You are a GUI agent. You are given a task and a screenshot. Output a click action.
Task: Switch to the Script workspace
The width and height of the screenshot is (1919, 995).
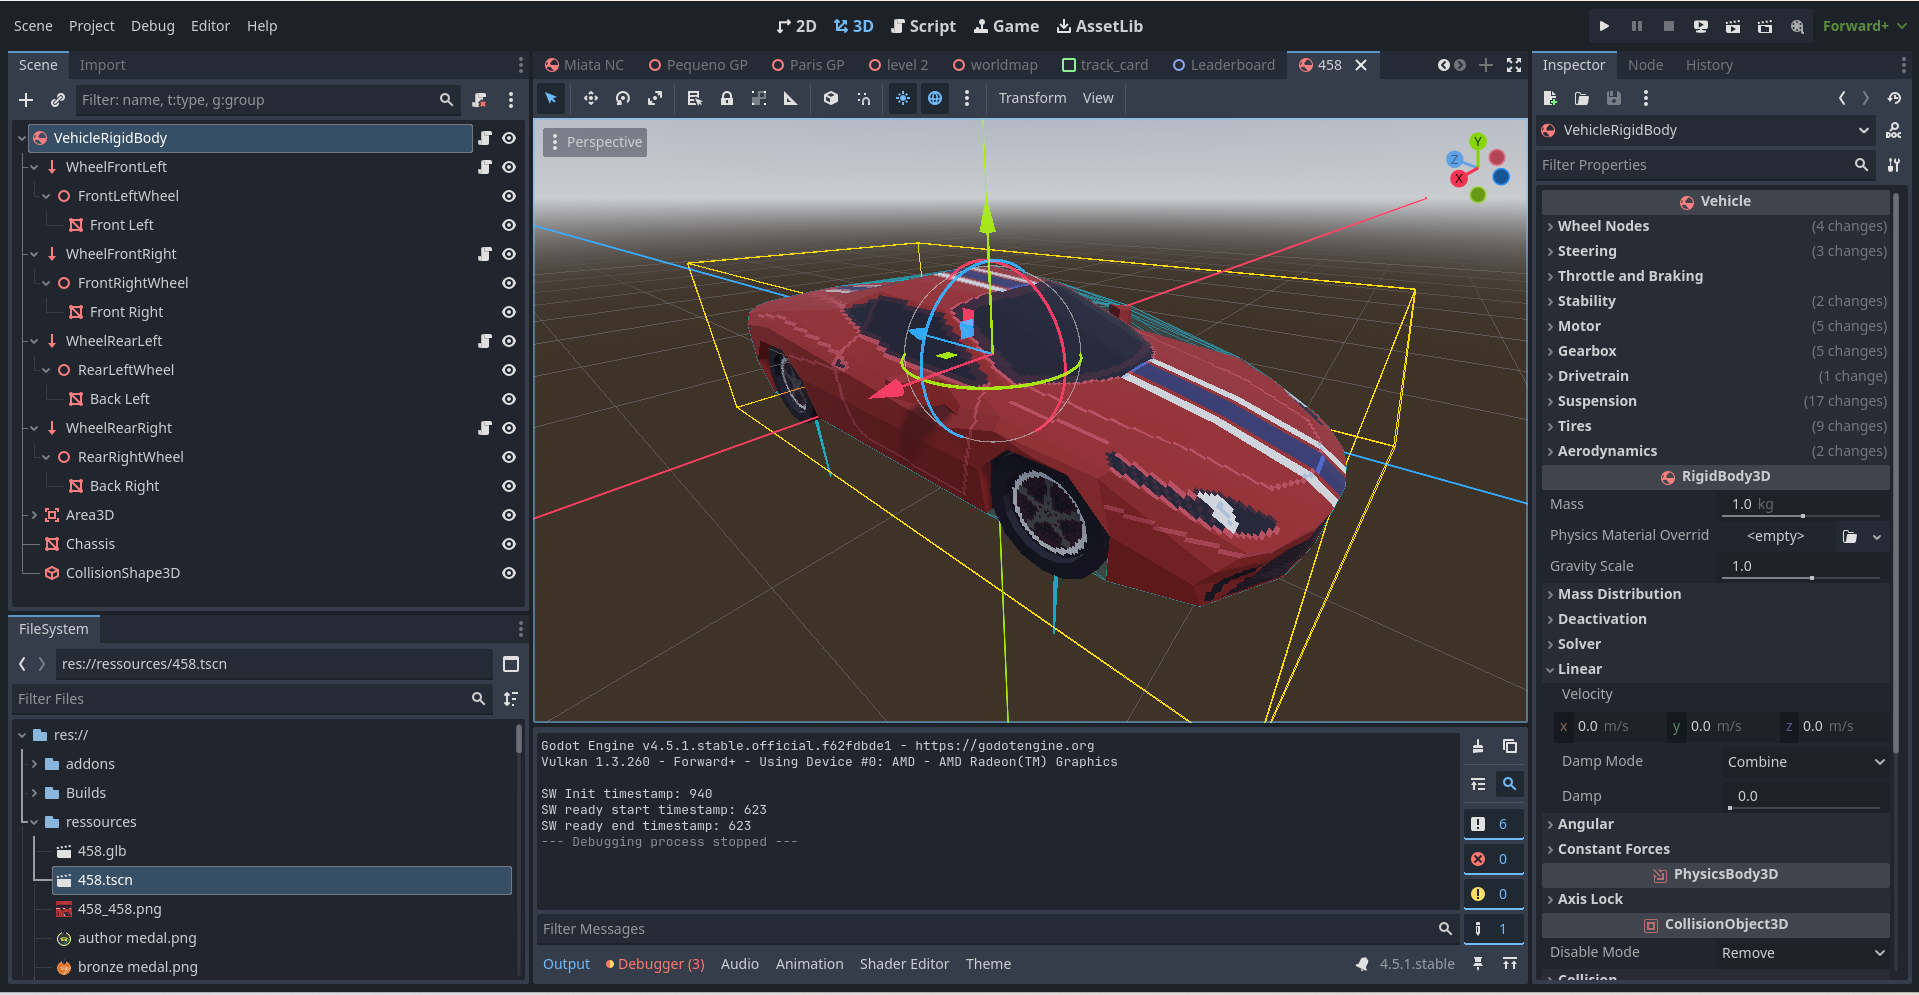[923, 26]
